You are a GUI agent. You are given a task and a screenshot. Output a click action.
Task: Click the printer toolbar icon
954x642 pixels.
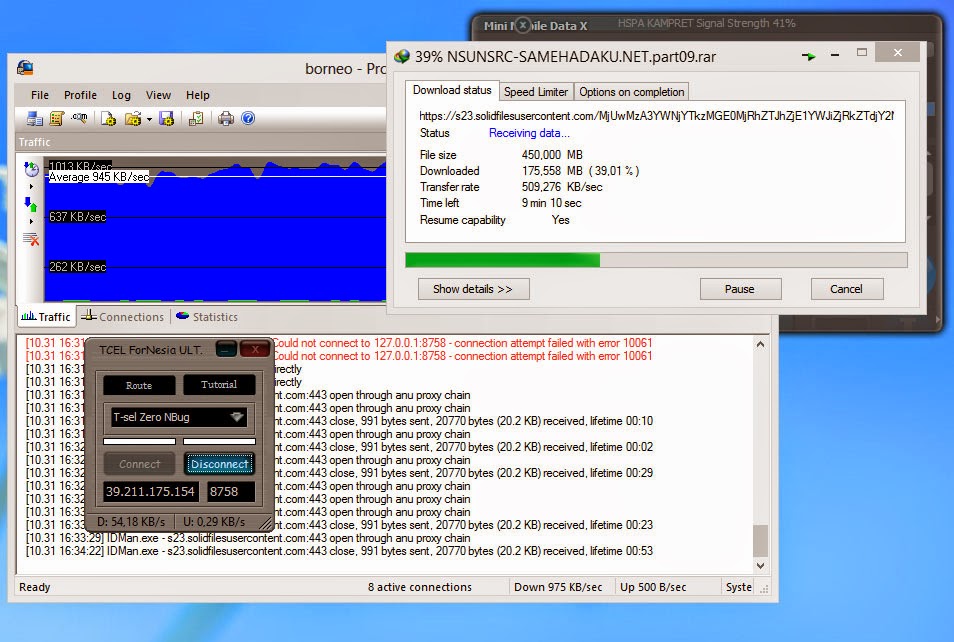(x=226, y=118)
